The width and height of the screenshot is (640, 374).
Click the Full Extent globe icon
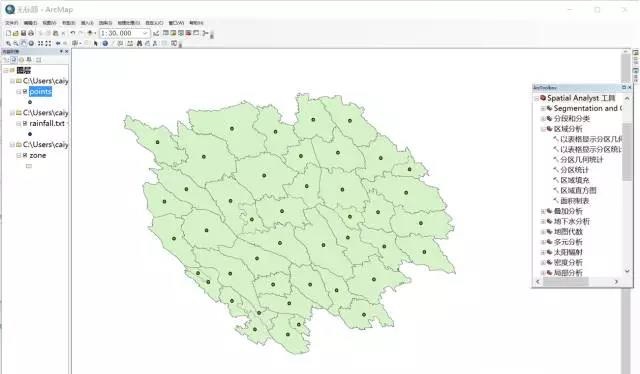(x=31, y=43)
